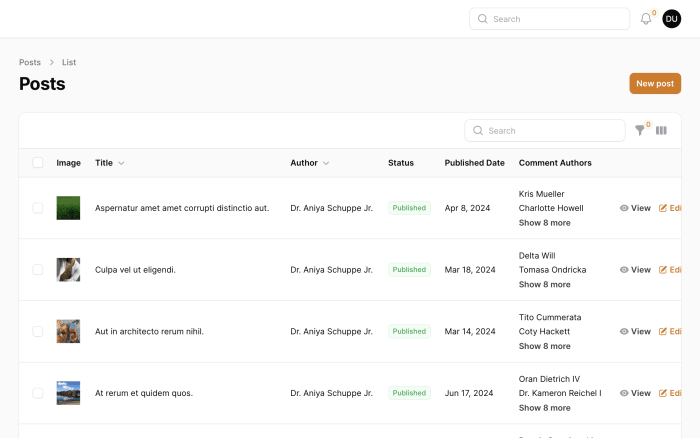
Task: Focus the table Search field
Action: (x=545, y=130)
